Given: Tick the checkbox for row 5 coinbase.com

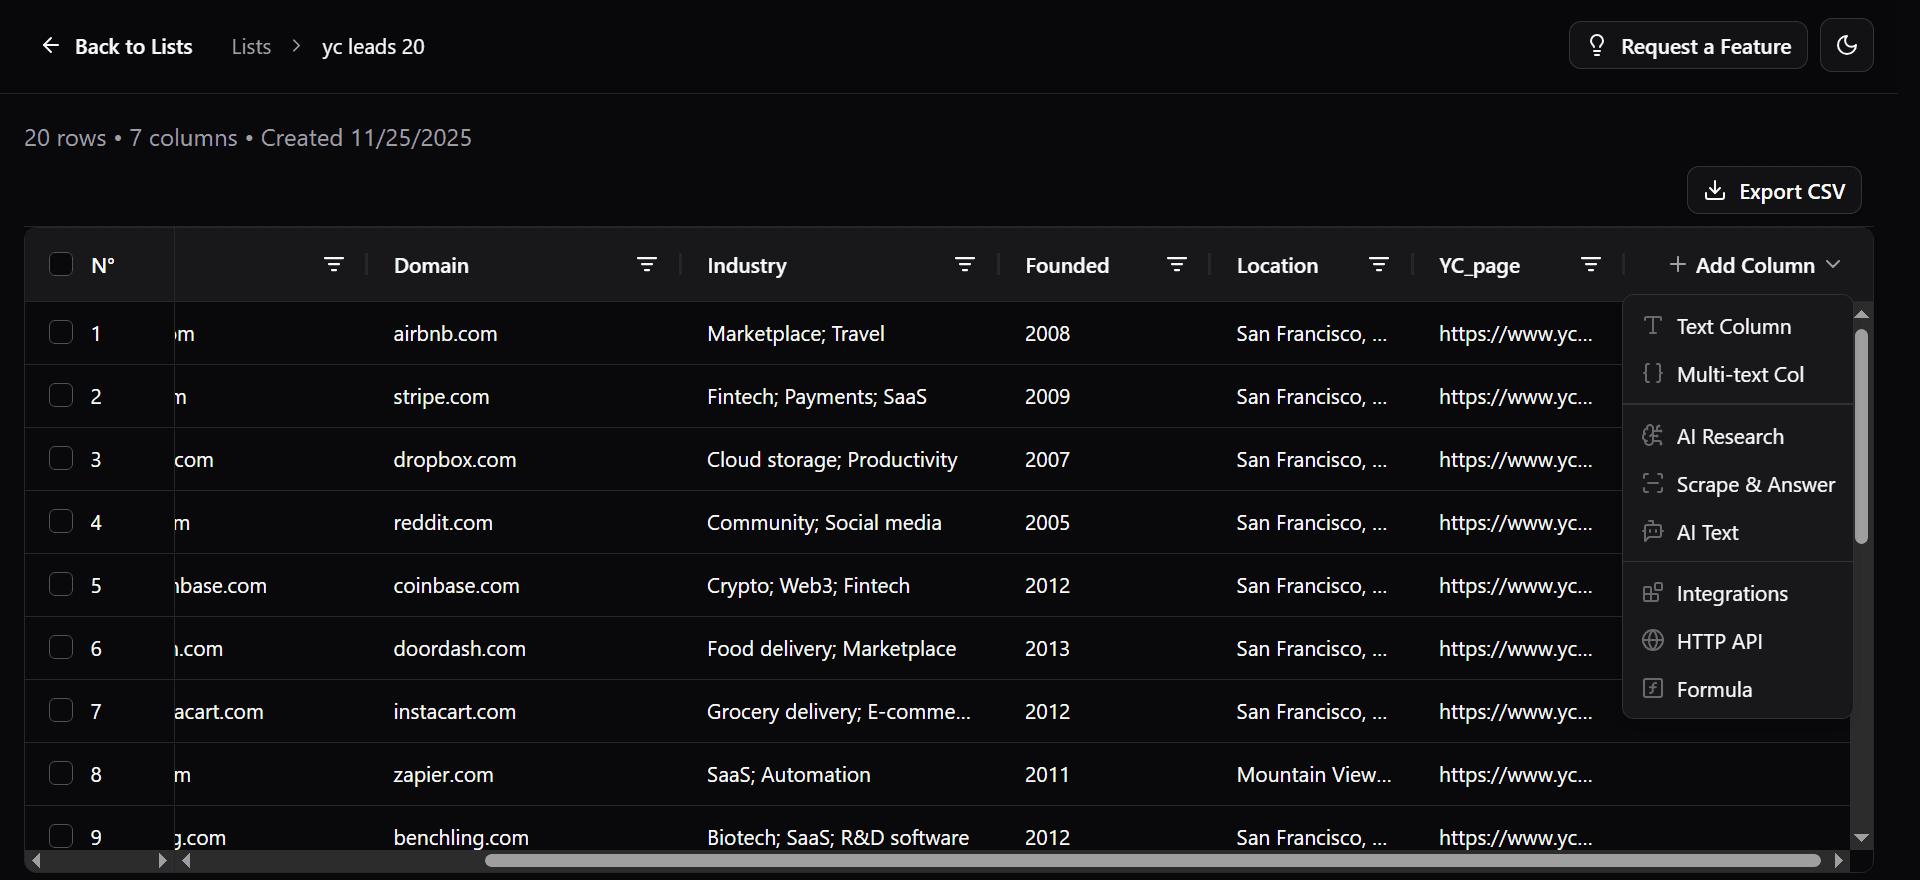Looking at the screenshot, I should pyautogui.click(x=61, y=584).
